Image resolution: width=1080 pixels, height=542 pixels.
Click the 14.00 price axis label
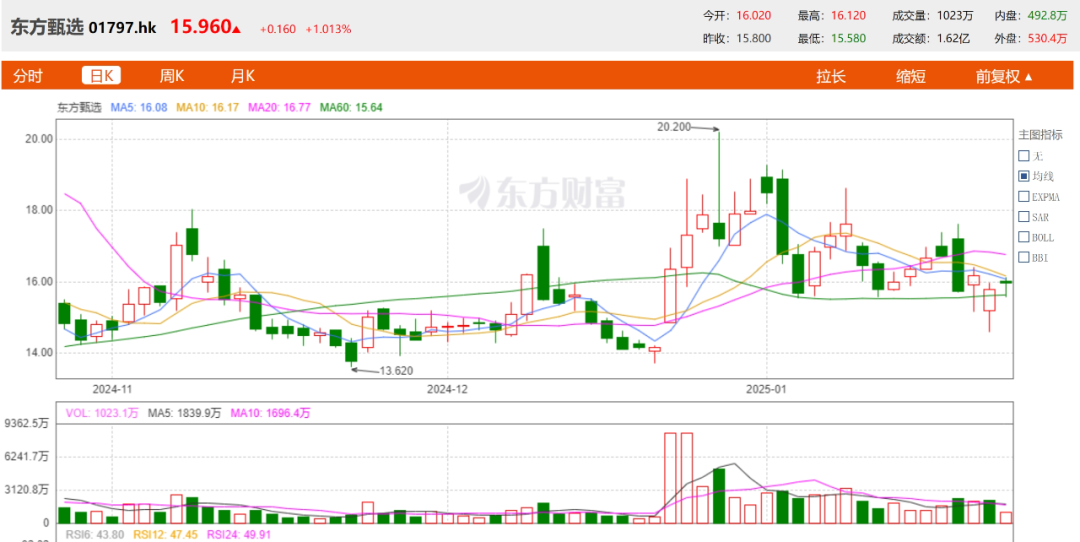(39, 353)
